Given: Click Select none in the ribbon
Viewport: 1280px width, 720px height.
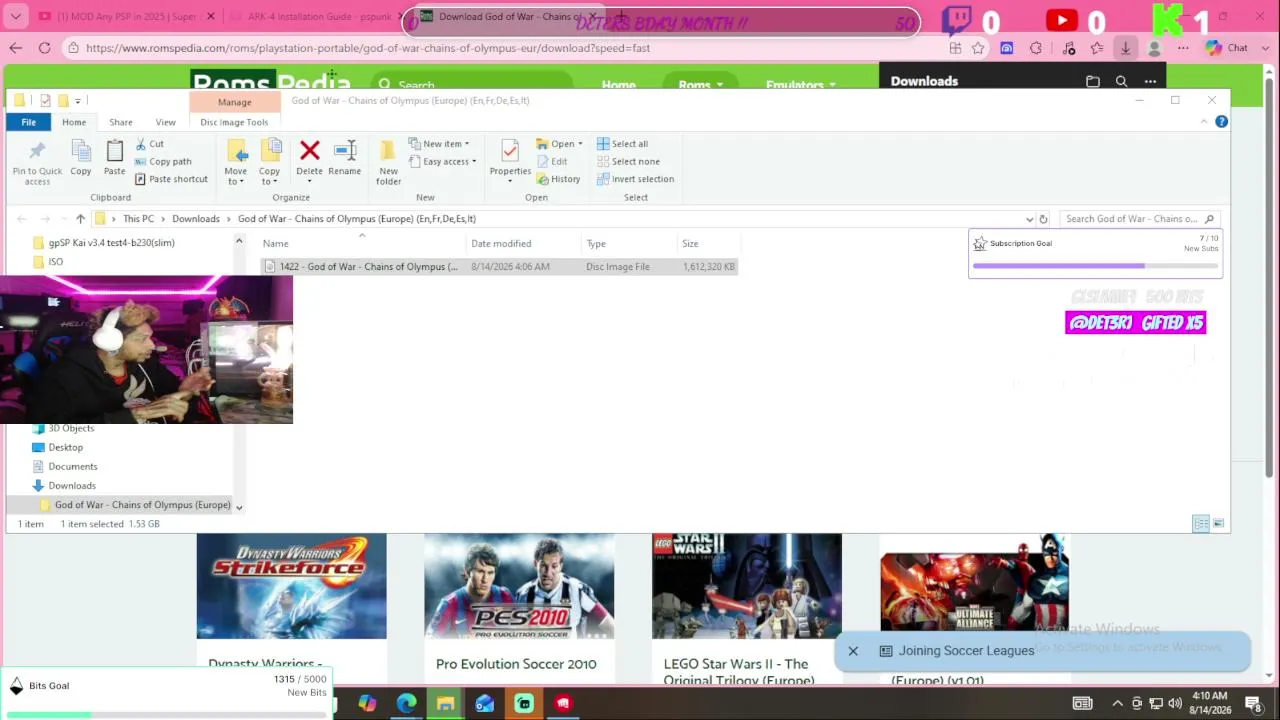Looking at the screenshot, I should [628, 161].
